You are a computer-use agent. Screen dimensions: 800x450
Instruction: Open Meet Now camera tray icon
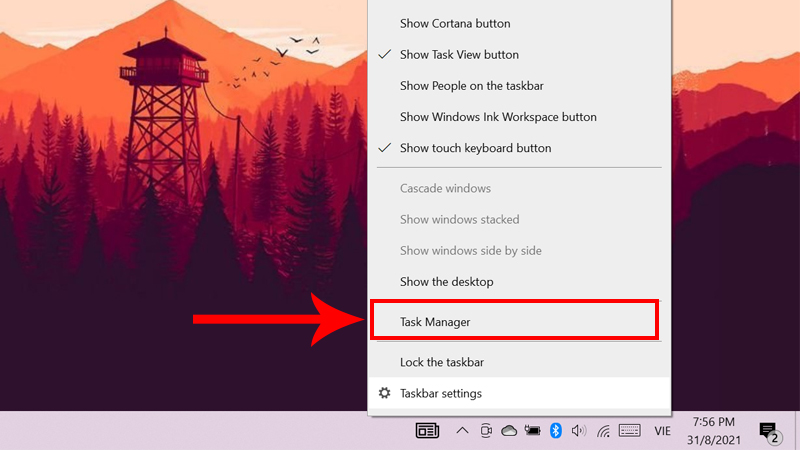pos(486,431)
